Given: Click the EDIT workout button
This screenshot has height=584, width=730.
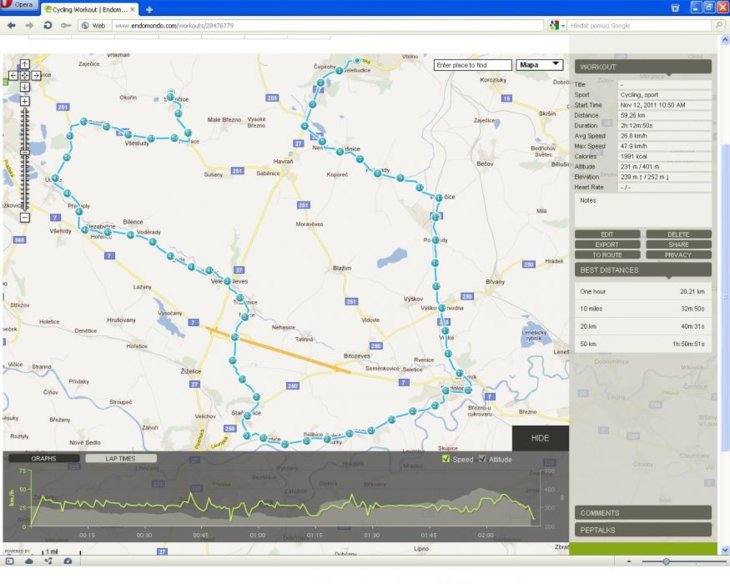Looking at the screenshot, I should click(607, 234).
